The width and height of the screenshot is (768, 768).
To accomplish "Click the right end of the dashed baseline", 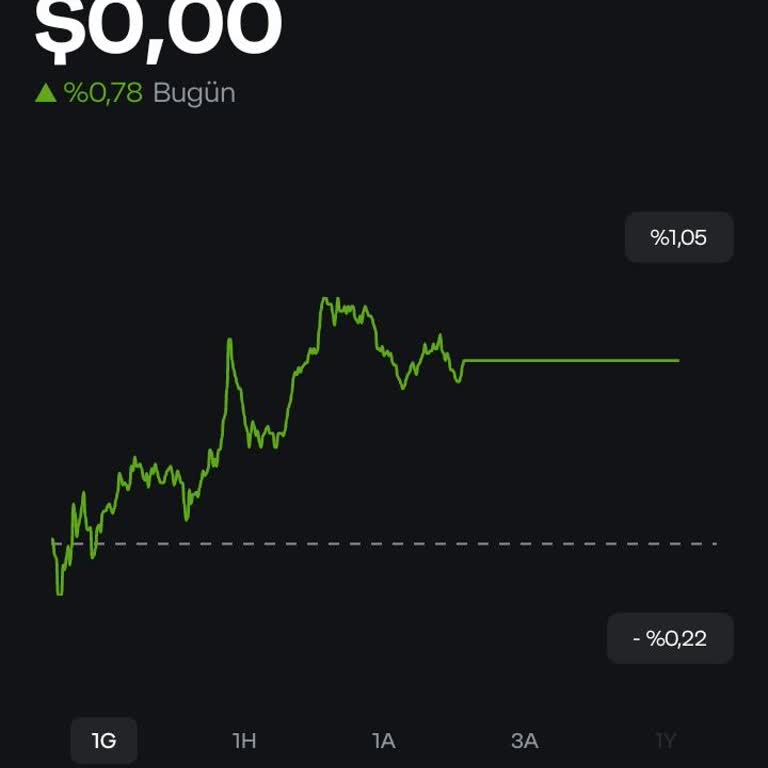I will 714,544.
